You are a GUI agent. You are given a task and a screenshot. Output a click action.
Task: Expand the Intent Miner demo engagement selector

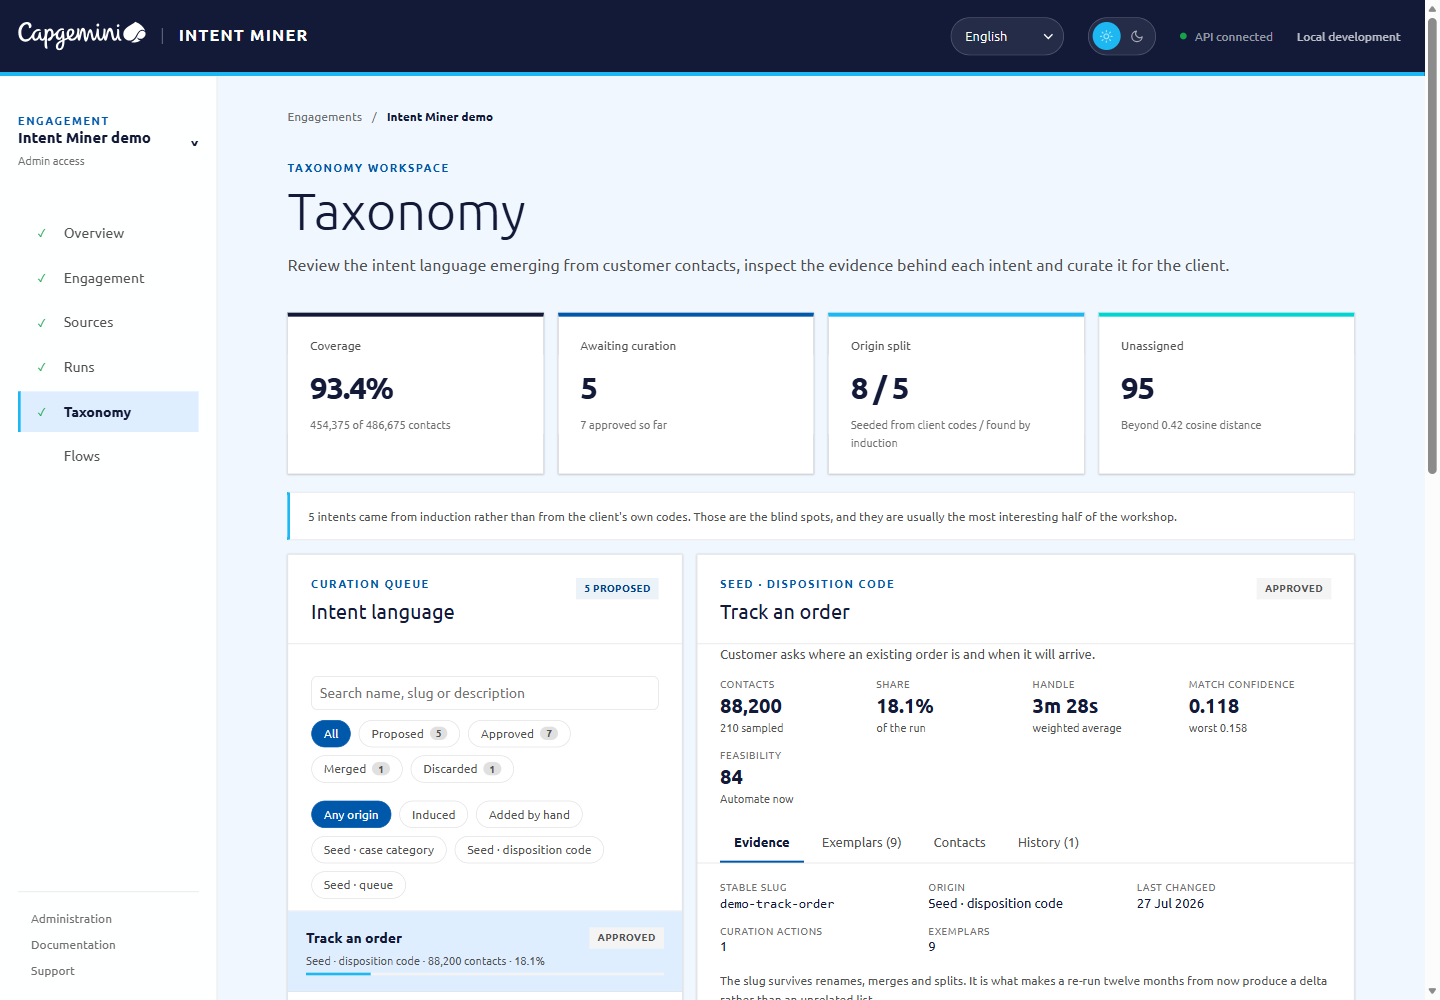pos(108,140)
